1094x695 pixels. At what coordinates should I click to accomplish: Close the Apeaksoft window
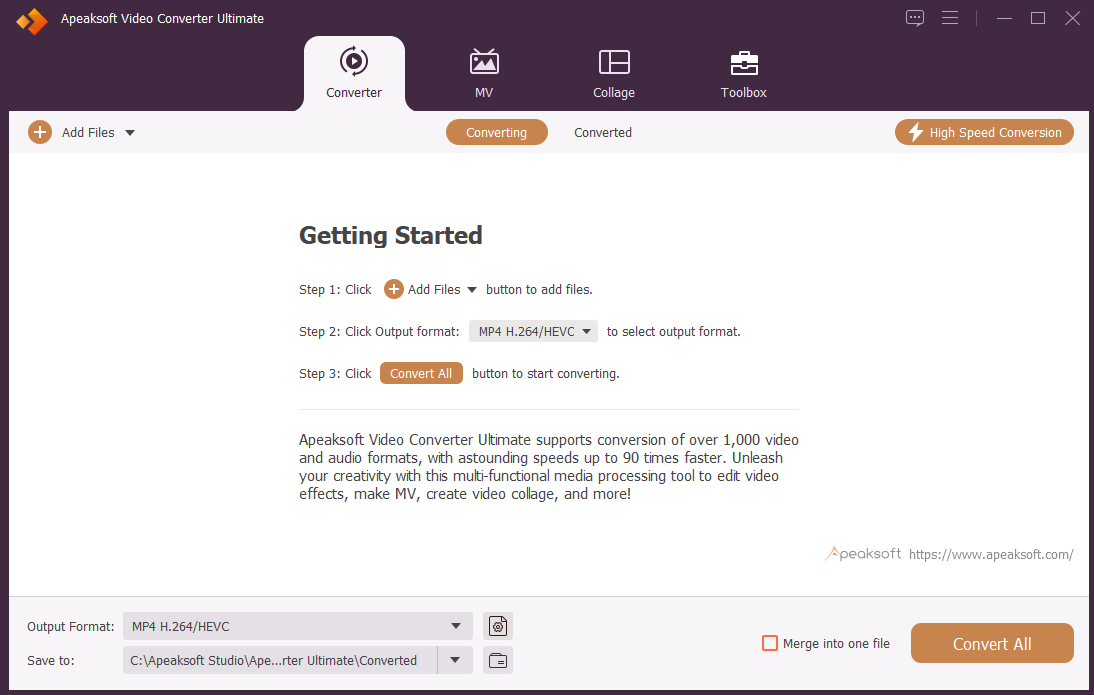[x=1072, y=18]
